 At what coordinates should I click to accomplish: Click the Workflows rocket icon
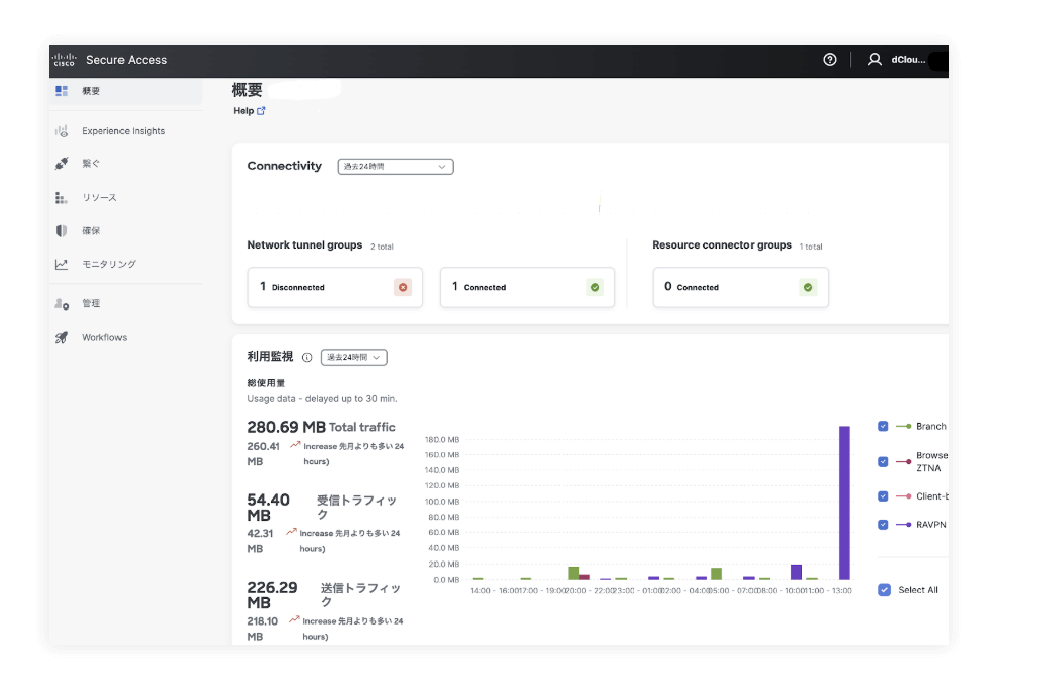click(x=62, y=338)
